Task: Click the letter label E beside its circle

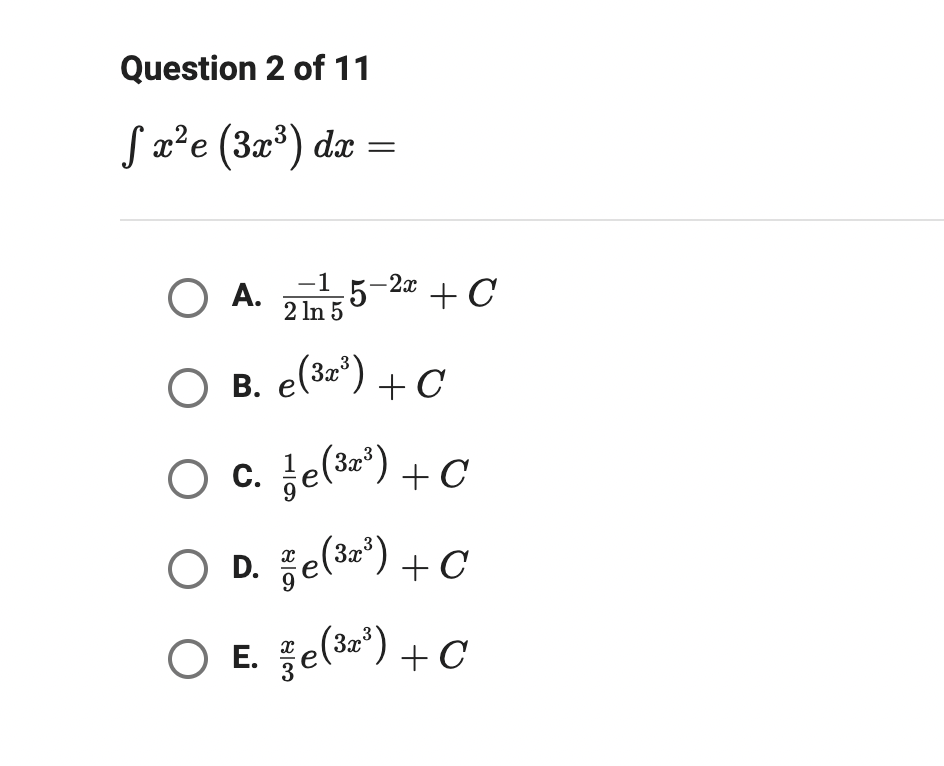Action: click(x=247, y=658)
